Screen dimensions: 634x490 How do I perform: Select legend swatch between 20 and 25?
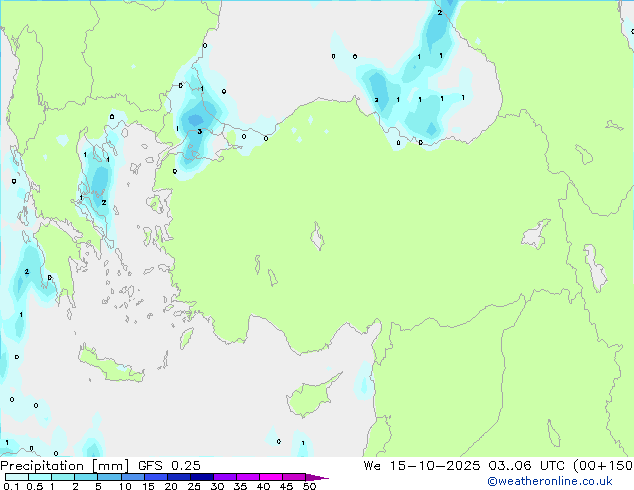(x=178, y=477)
